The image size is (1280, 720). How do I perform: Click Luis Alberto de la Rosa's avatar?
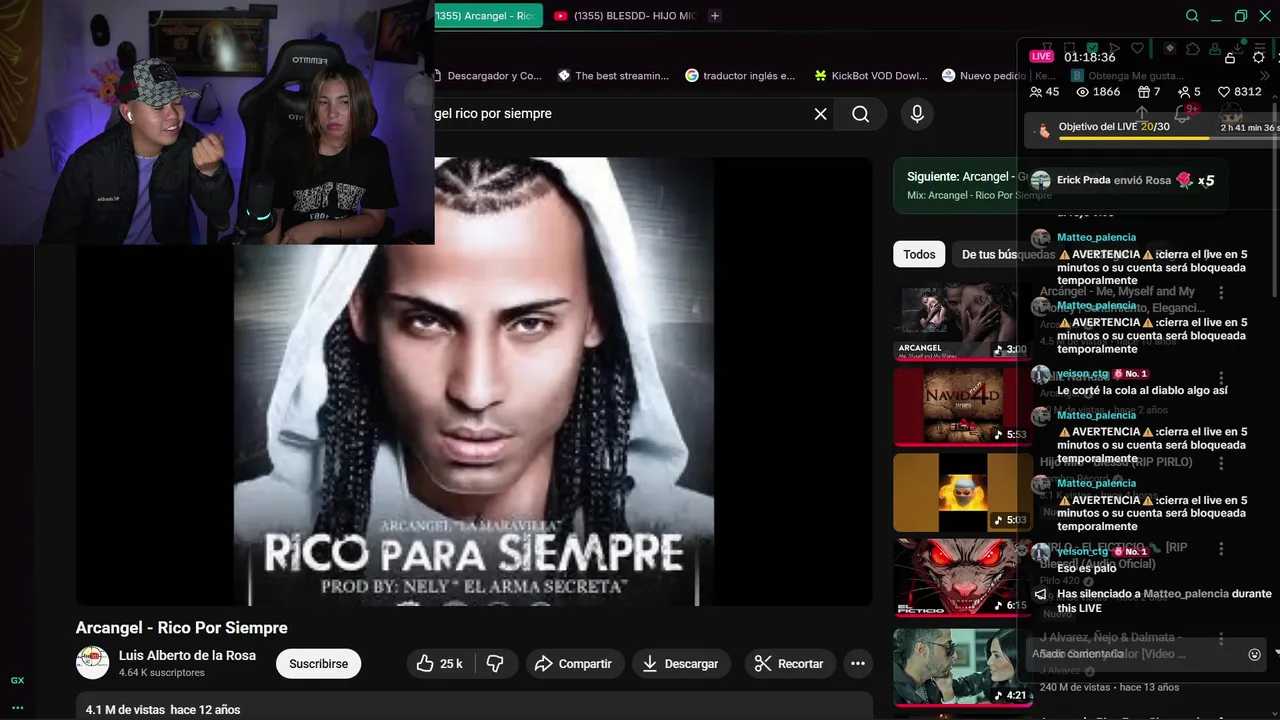click(x=93, y=663)
